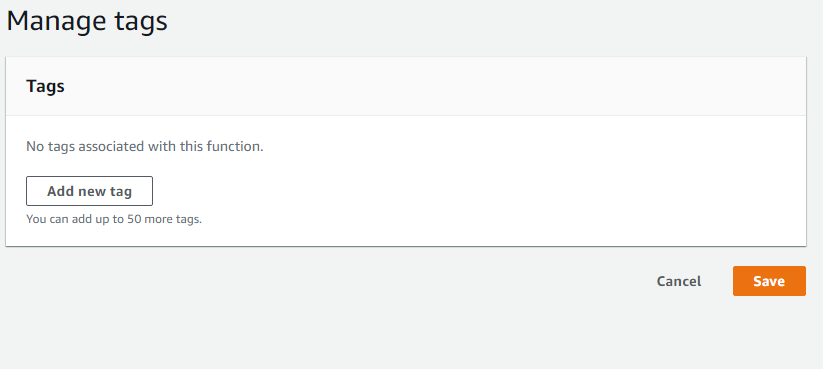
Task: Cancel managing tags
Action: (679, 281)
